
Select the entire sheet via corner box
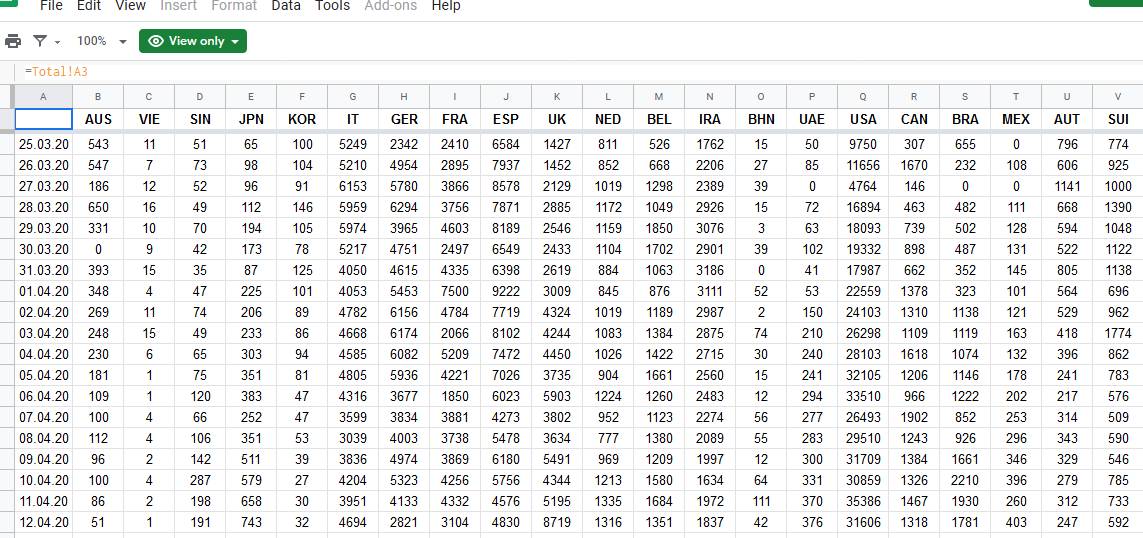7,96
